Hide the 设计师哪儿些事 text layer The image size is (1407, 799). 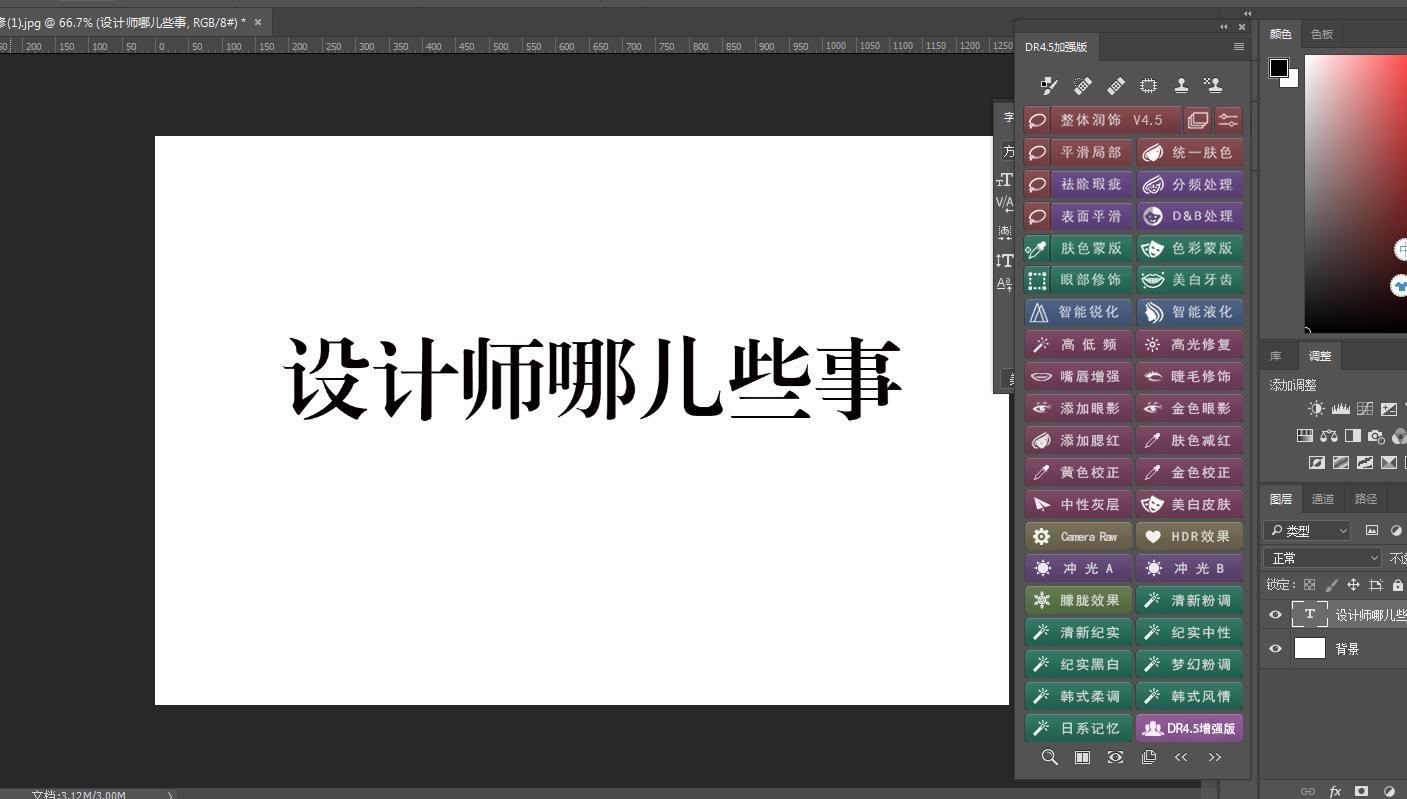[1275, 614]
